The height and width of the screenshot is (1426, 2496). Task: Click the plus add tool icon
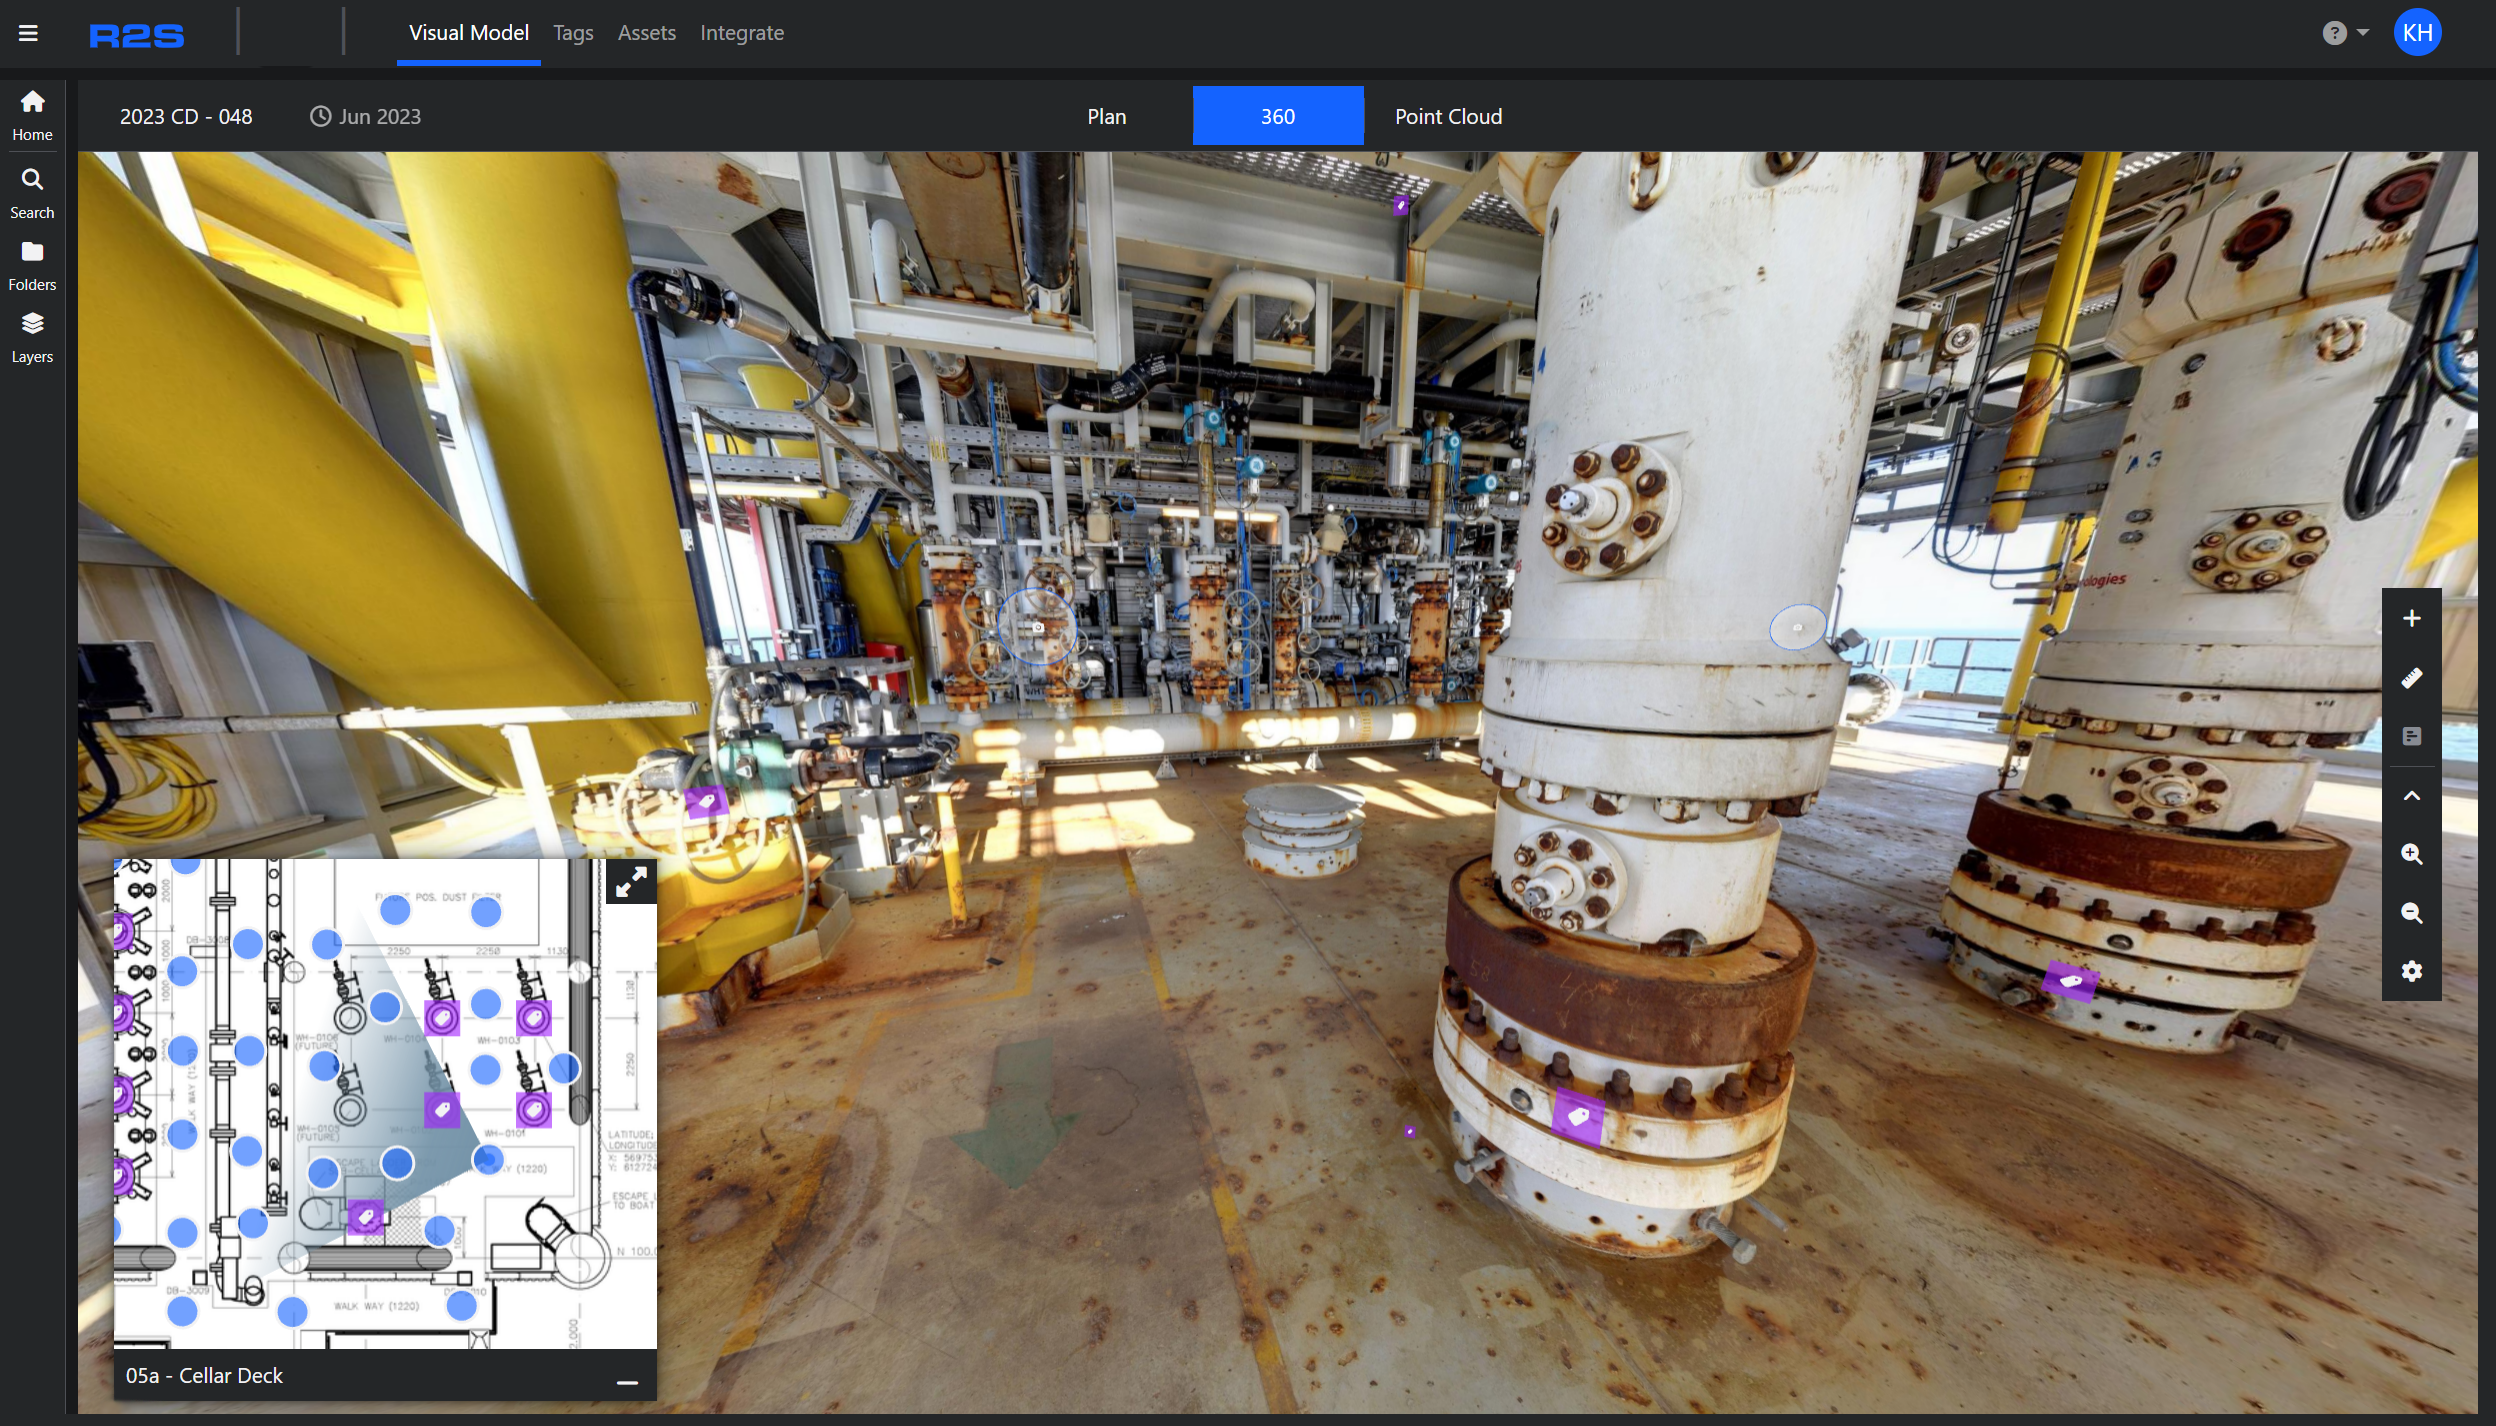coord(2411,618)
